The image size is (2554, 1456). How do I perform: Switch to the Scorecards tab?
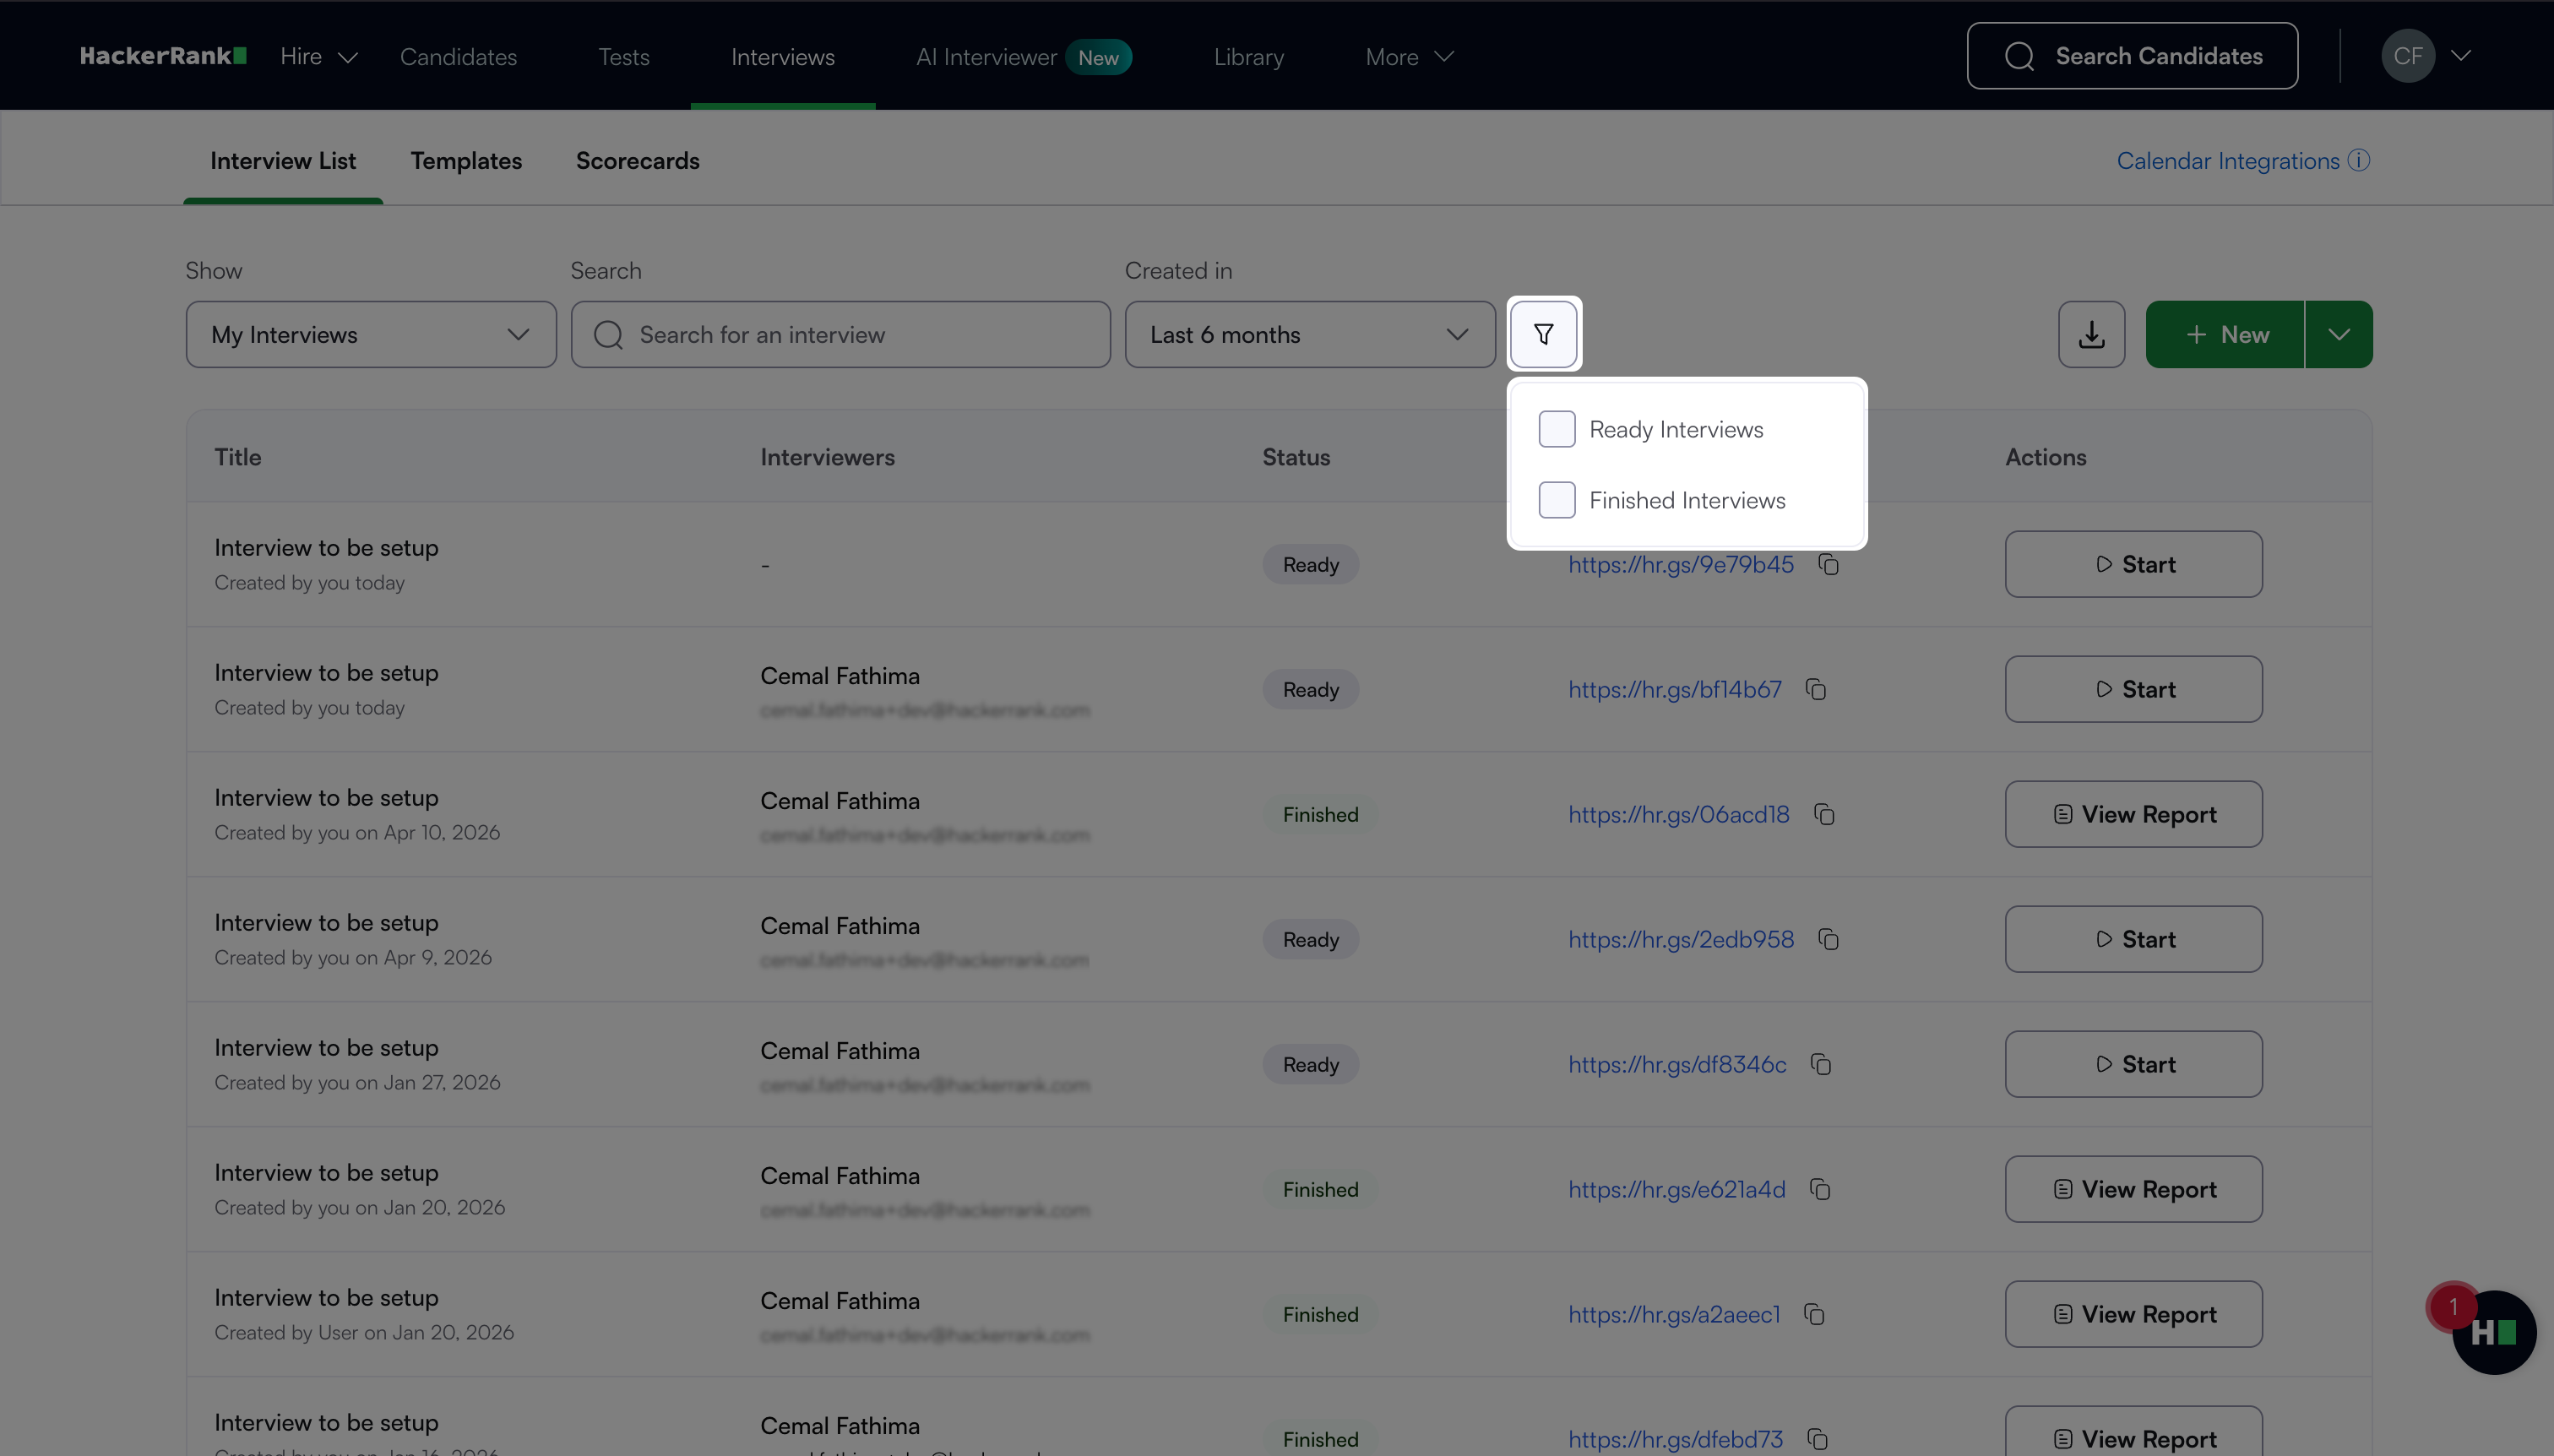coord(637,161)
